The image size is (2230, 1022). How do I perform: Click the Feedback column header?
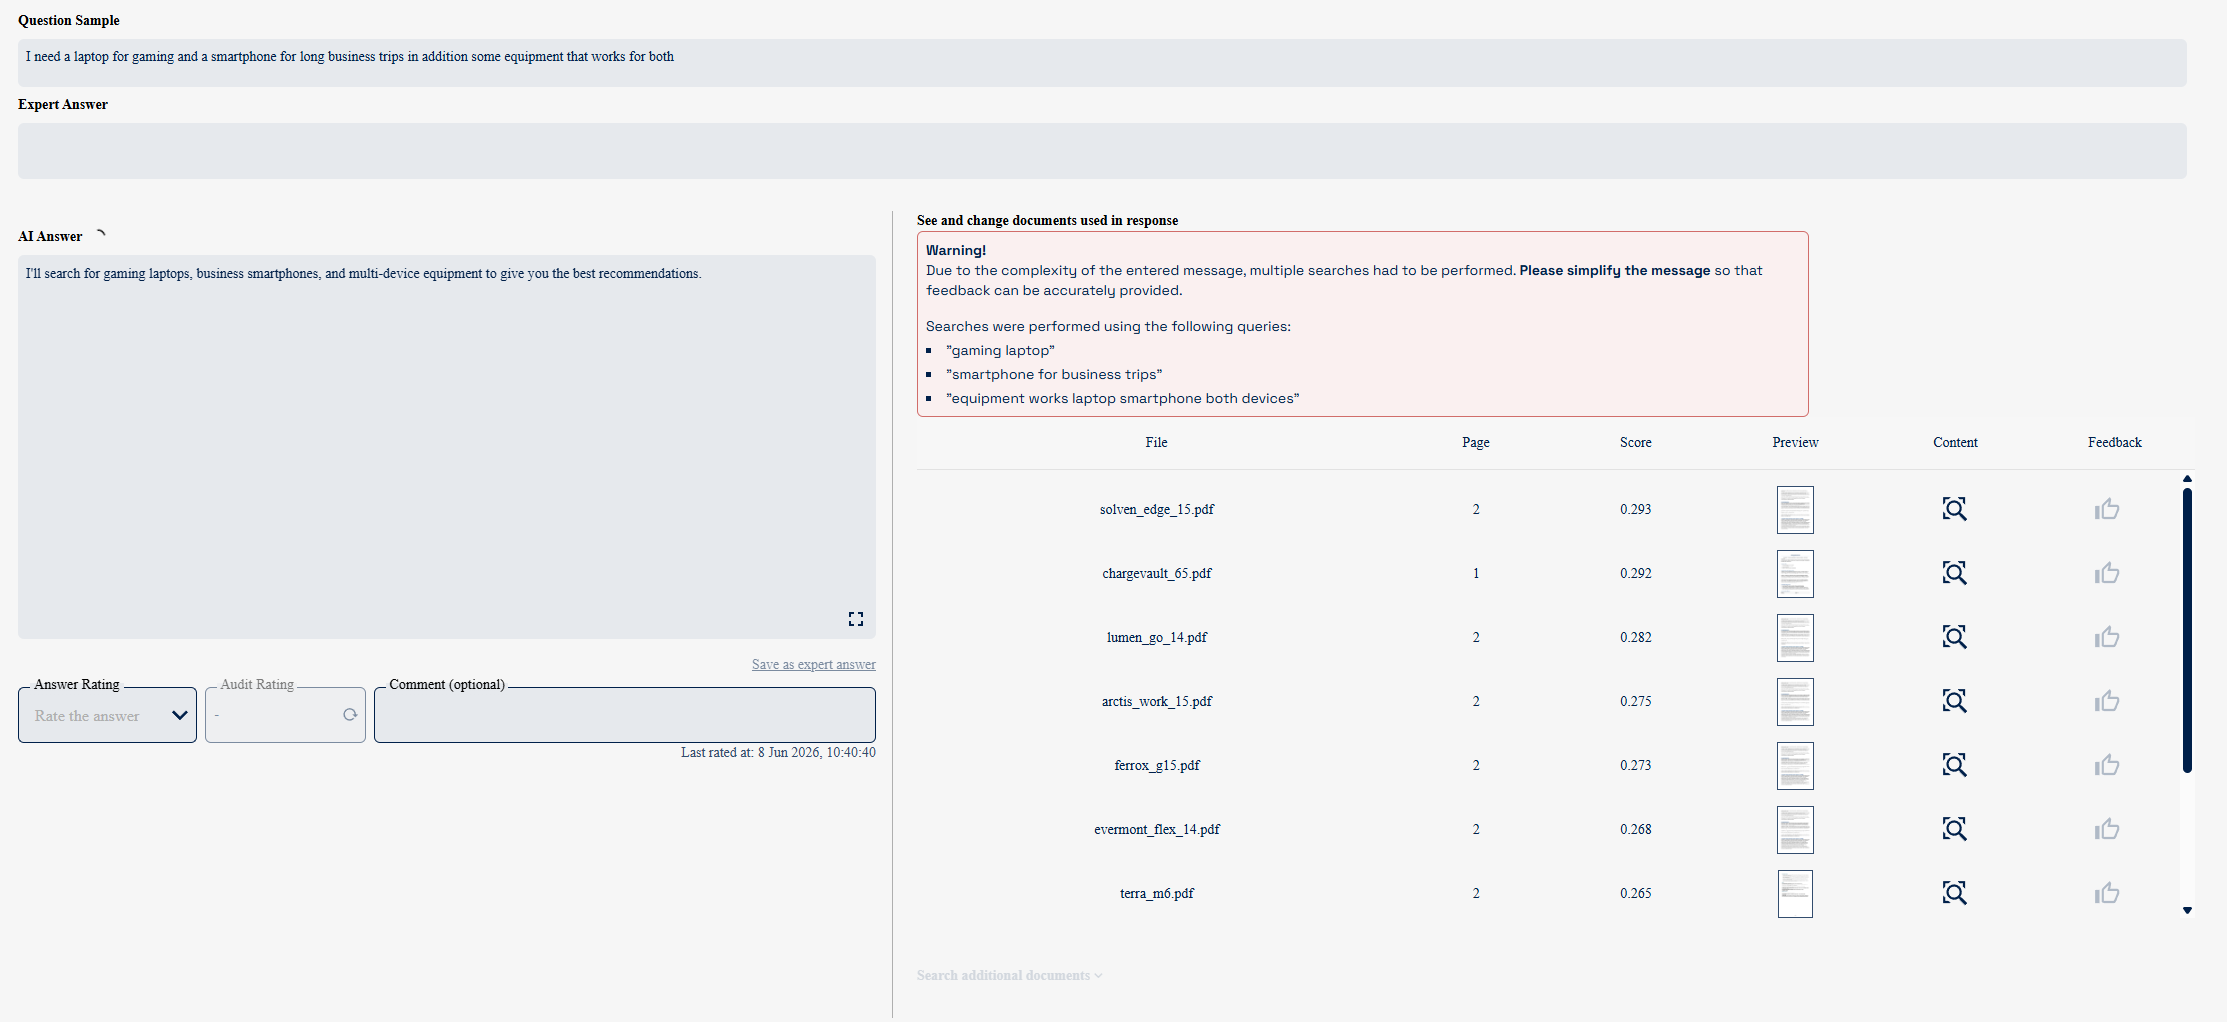[x=2115, y=443]
